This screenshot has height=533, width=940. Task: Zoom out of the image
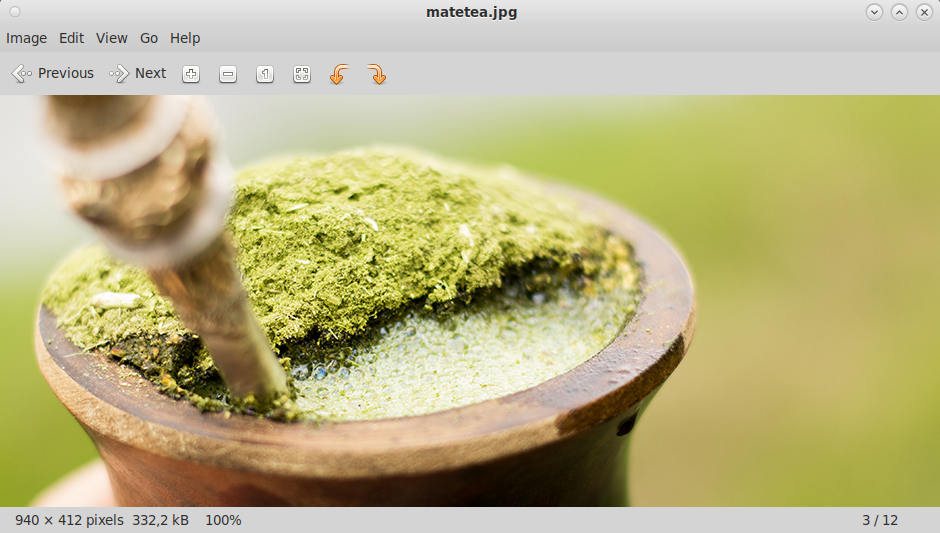coord(228,74)
